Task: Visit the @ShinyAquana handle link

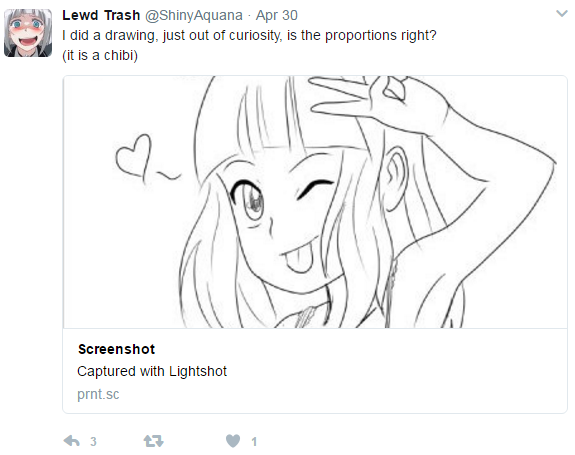Action: pyautogui.click(x=194, y=15)
